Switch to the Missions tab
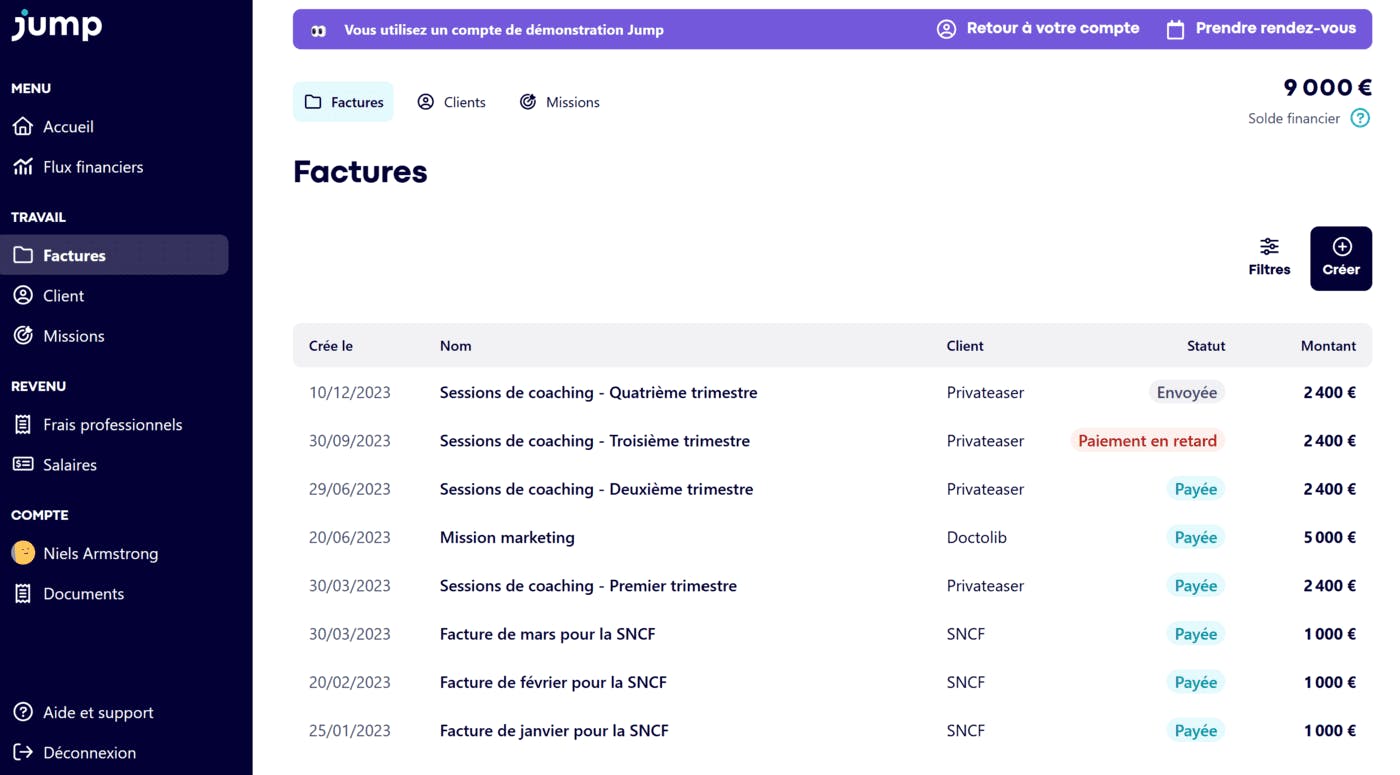Image resolution: width=1400 pixels, height=775 pixels. 559,102
